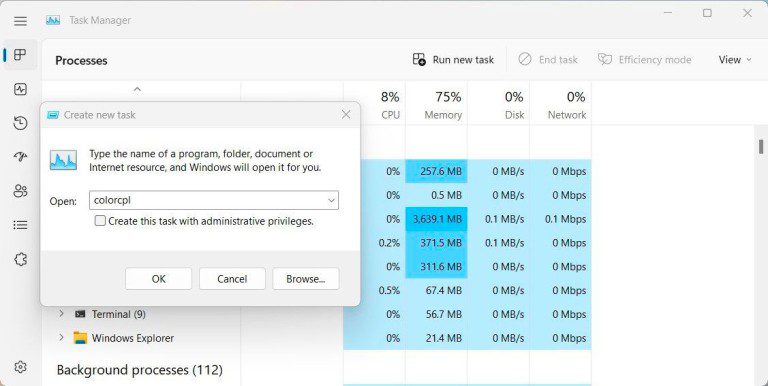
Task: Expand the Windows Explorer process group
Action: coord(61,338)
